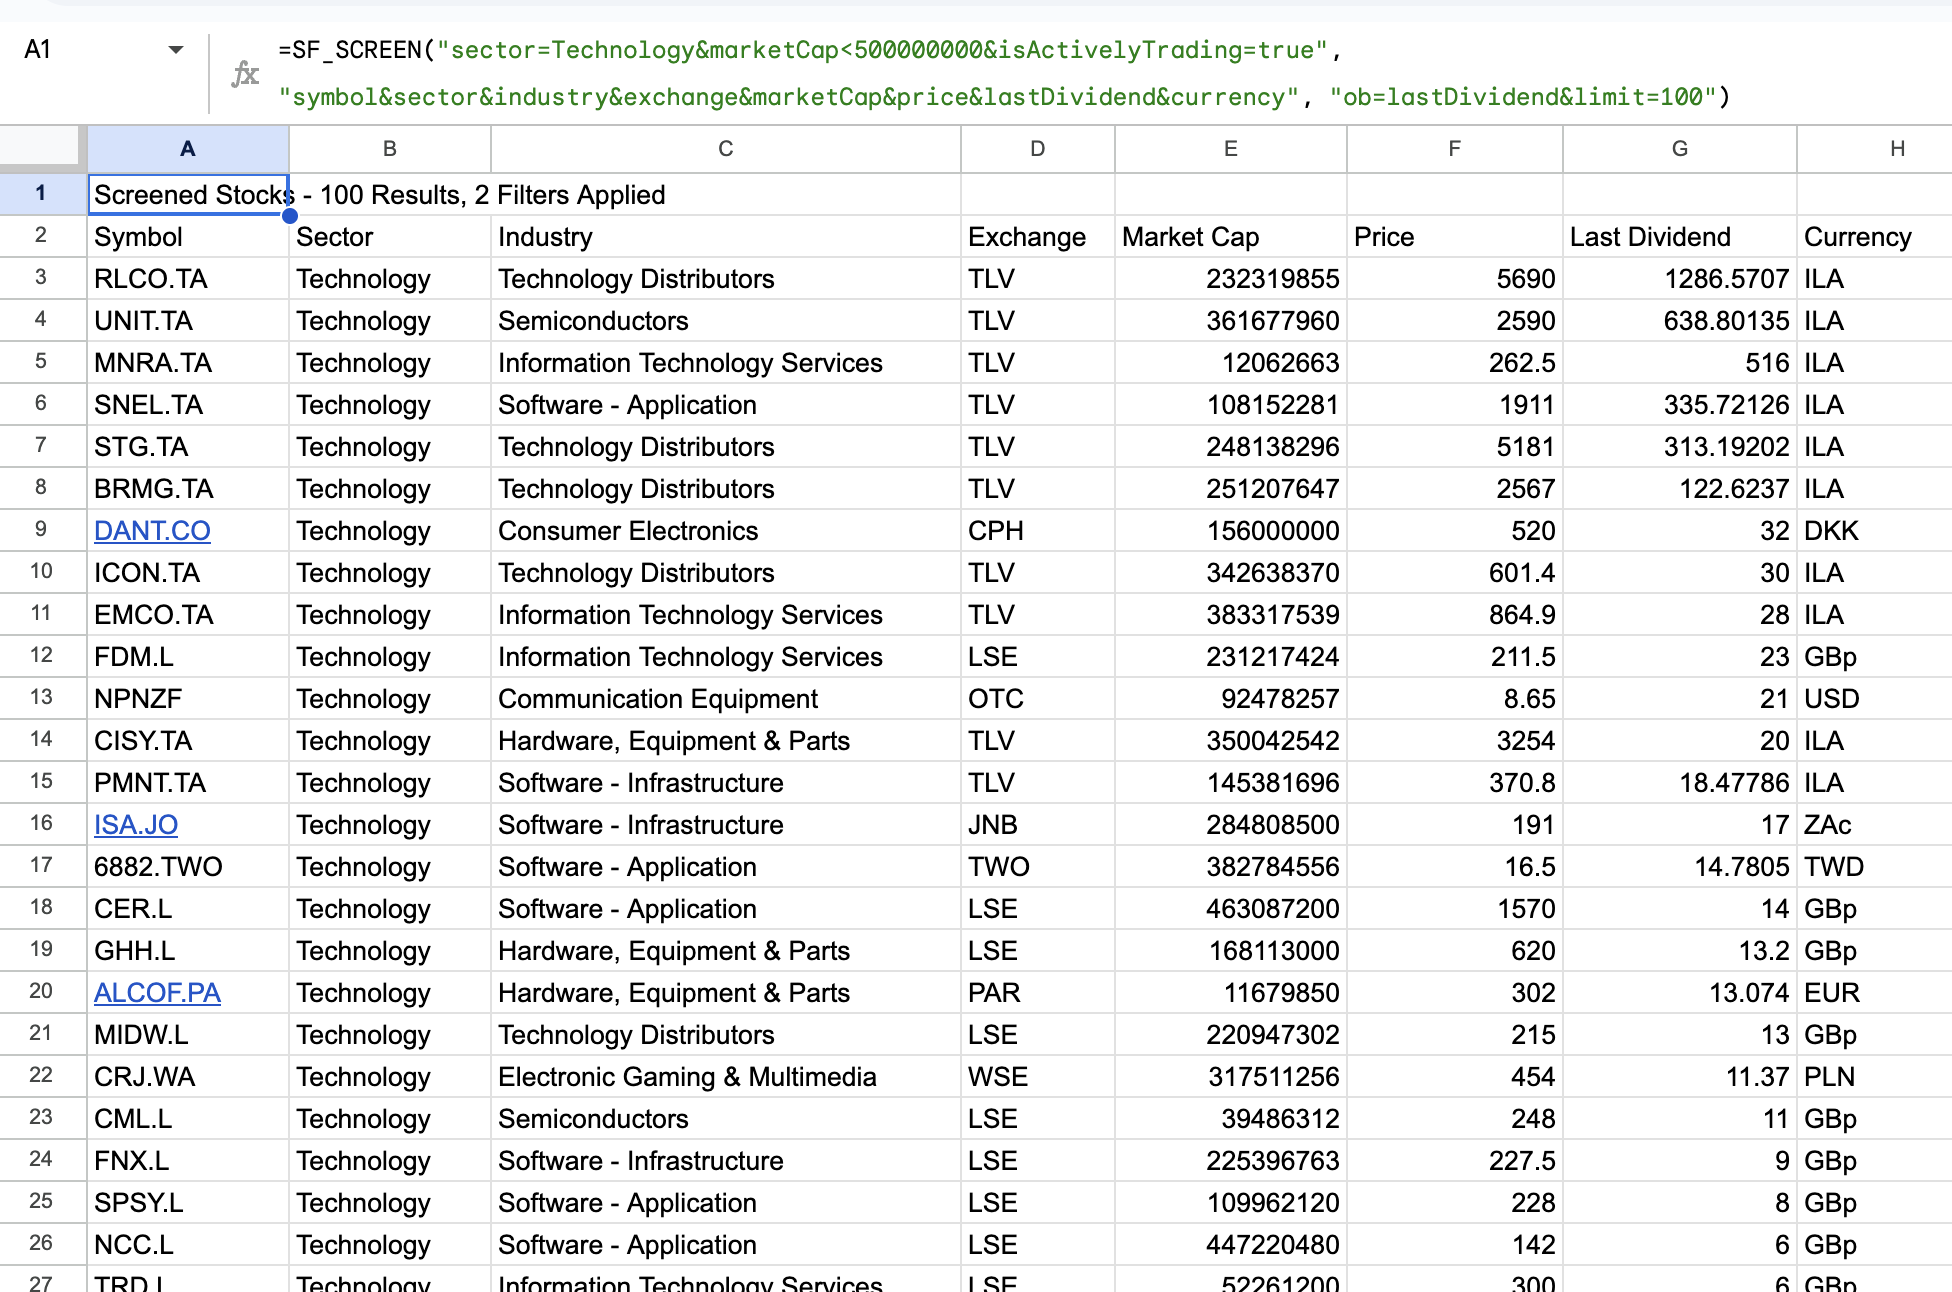The height and width of the screenshot is (1292, 1952).
Task: Click the blue fill handle on A1
Action: point(290,215)
